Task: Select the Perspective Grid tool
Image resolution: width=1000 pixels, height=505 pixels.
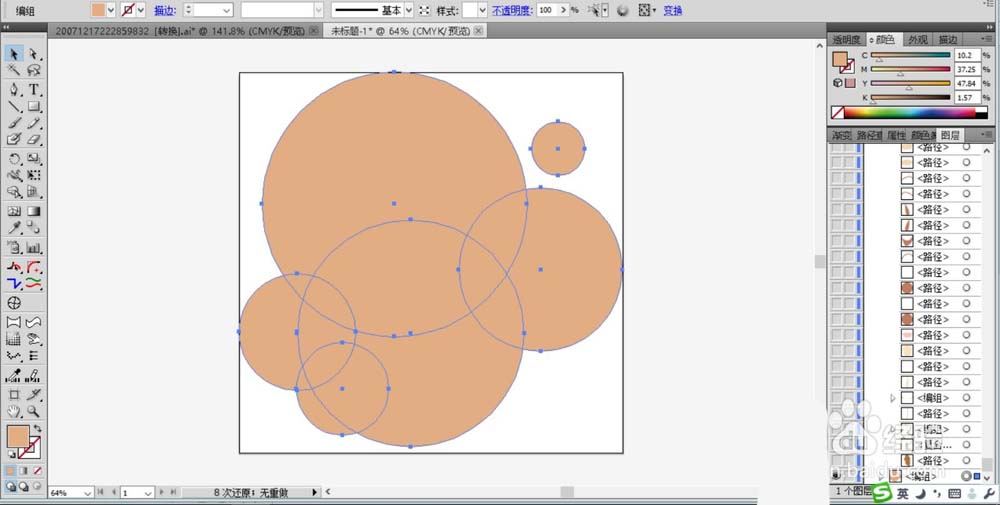Action: 34,192
